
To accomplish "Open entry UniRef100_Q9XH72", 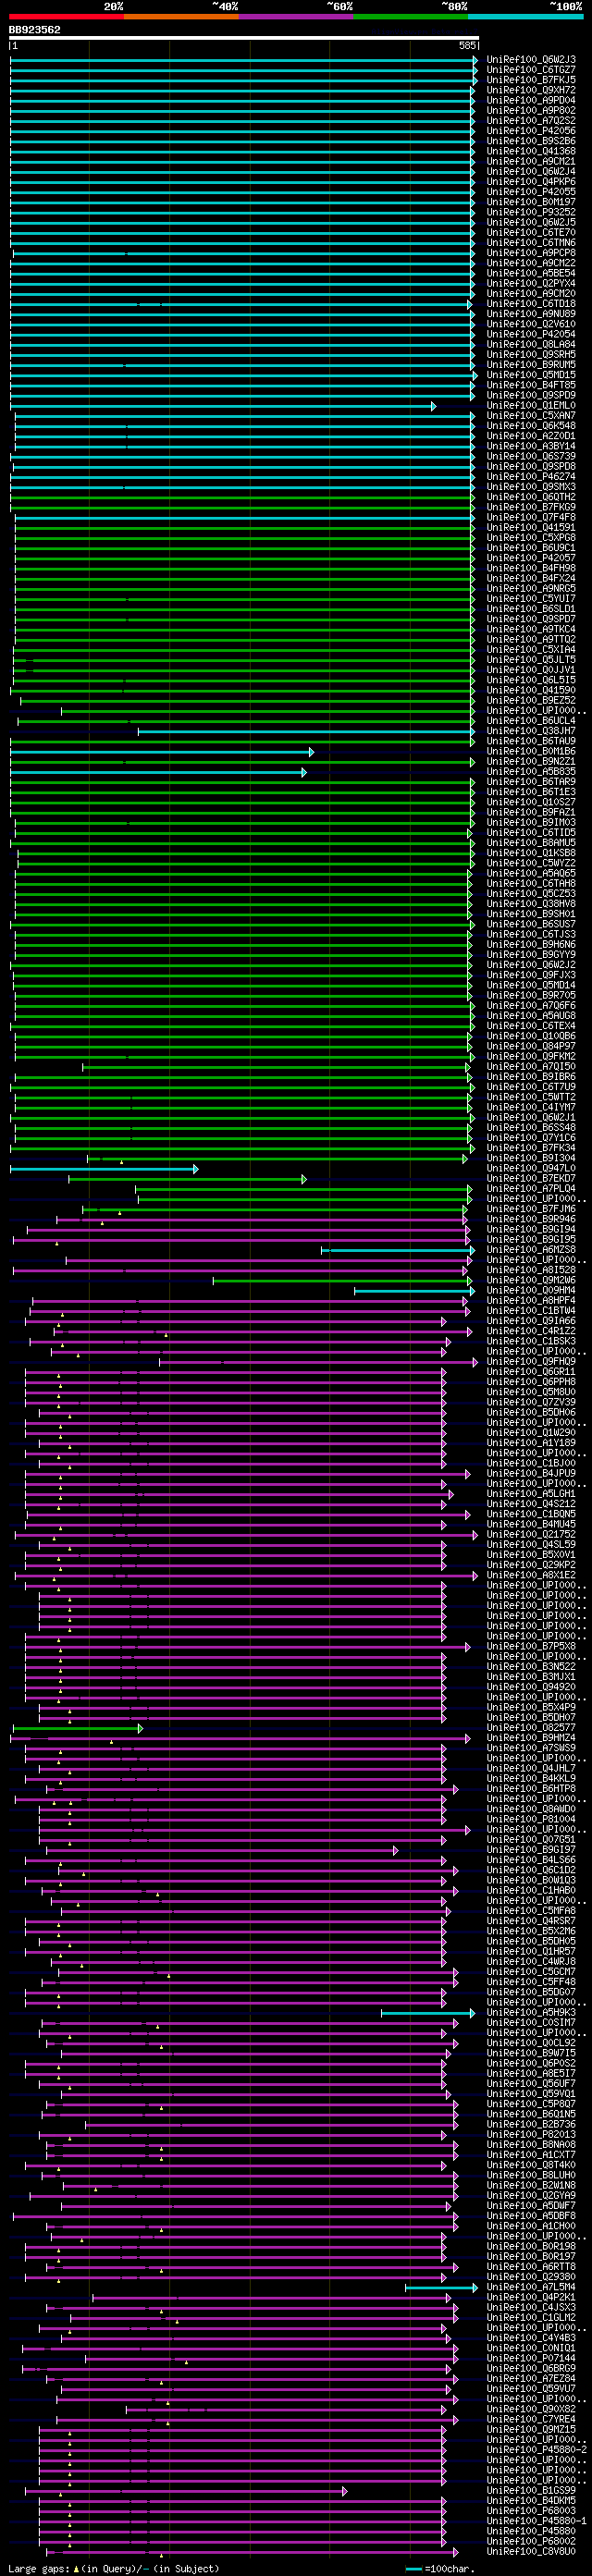I will tap(531, 90).
